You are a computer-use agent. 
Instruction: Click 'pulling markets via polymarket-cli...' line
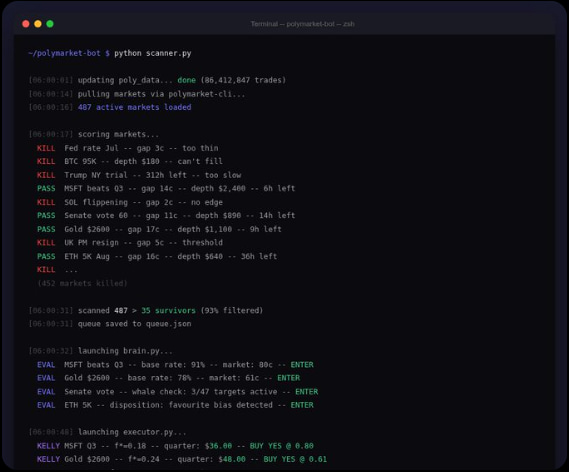(137, 94)
